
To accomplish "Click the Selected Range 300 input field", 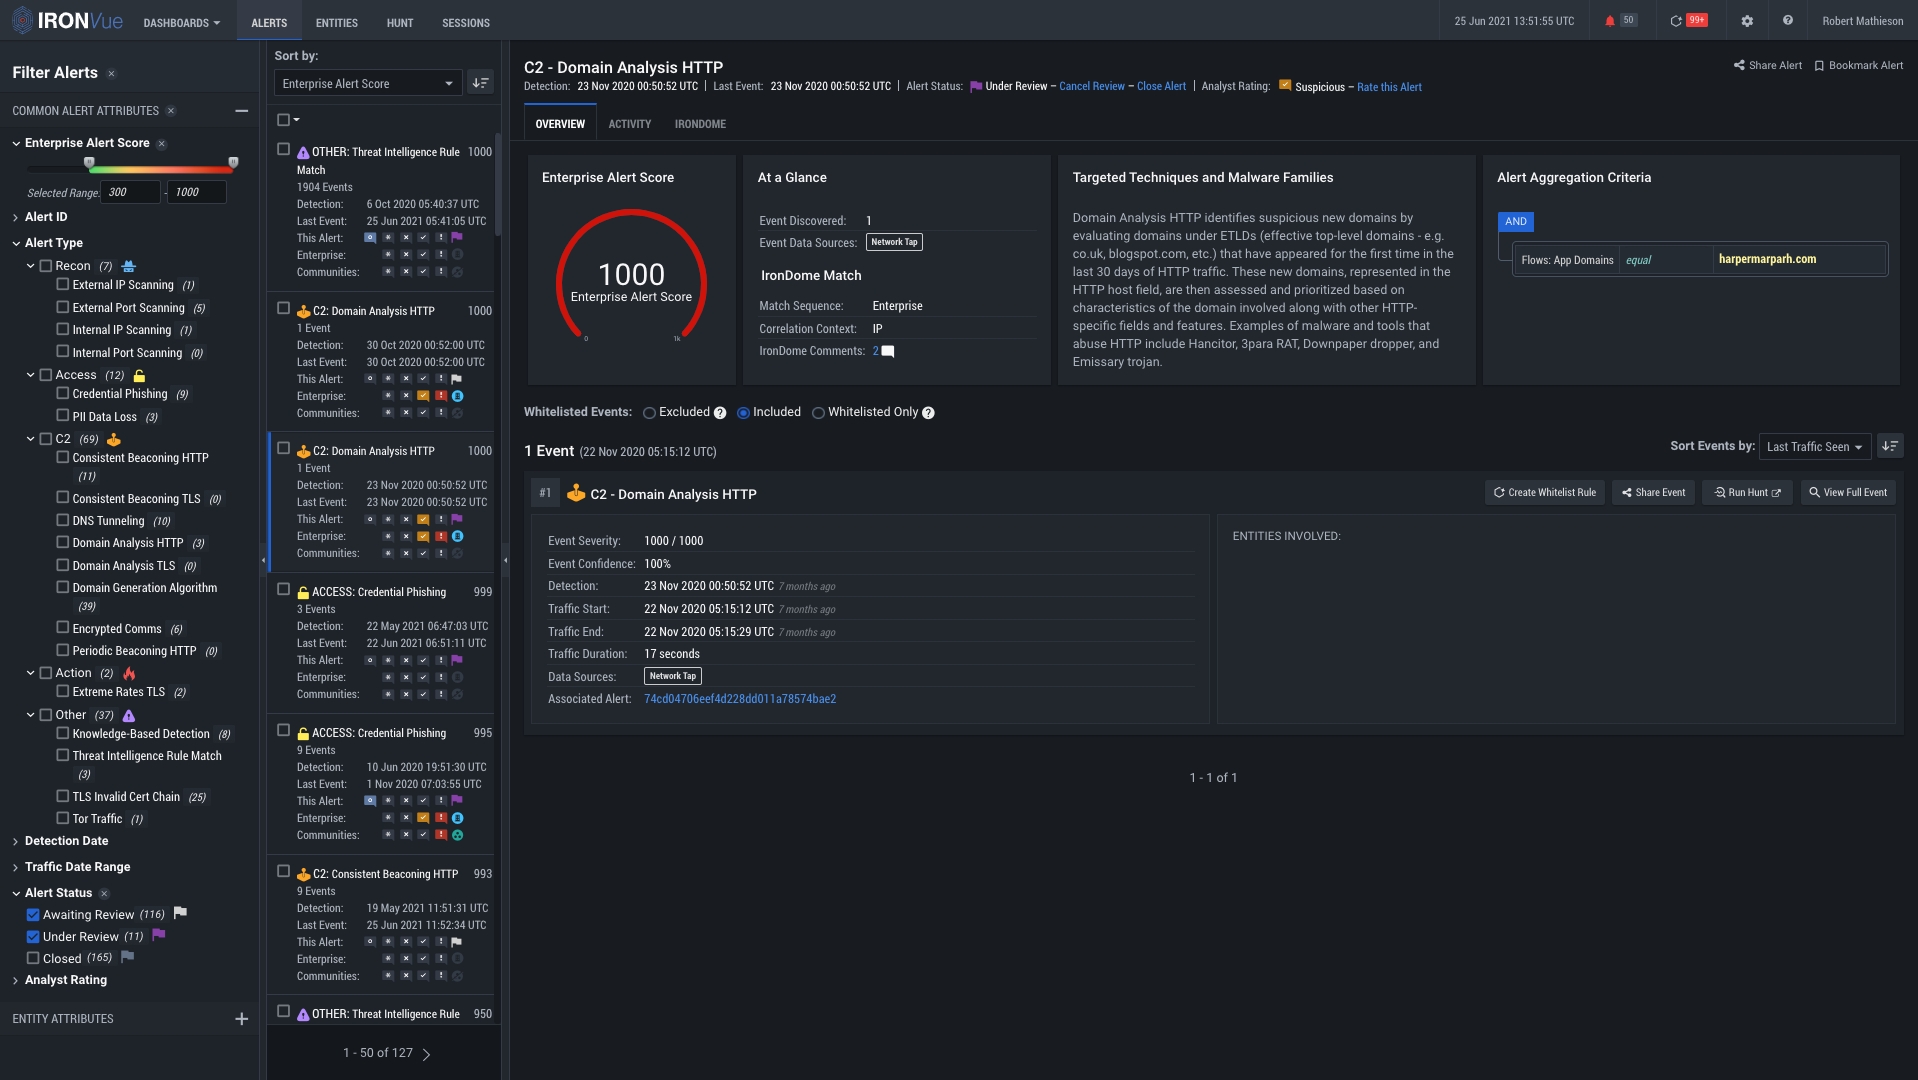I will [x=129, y=192].
